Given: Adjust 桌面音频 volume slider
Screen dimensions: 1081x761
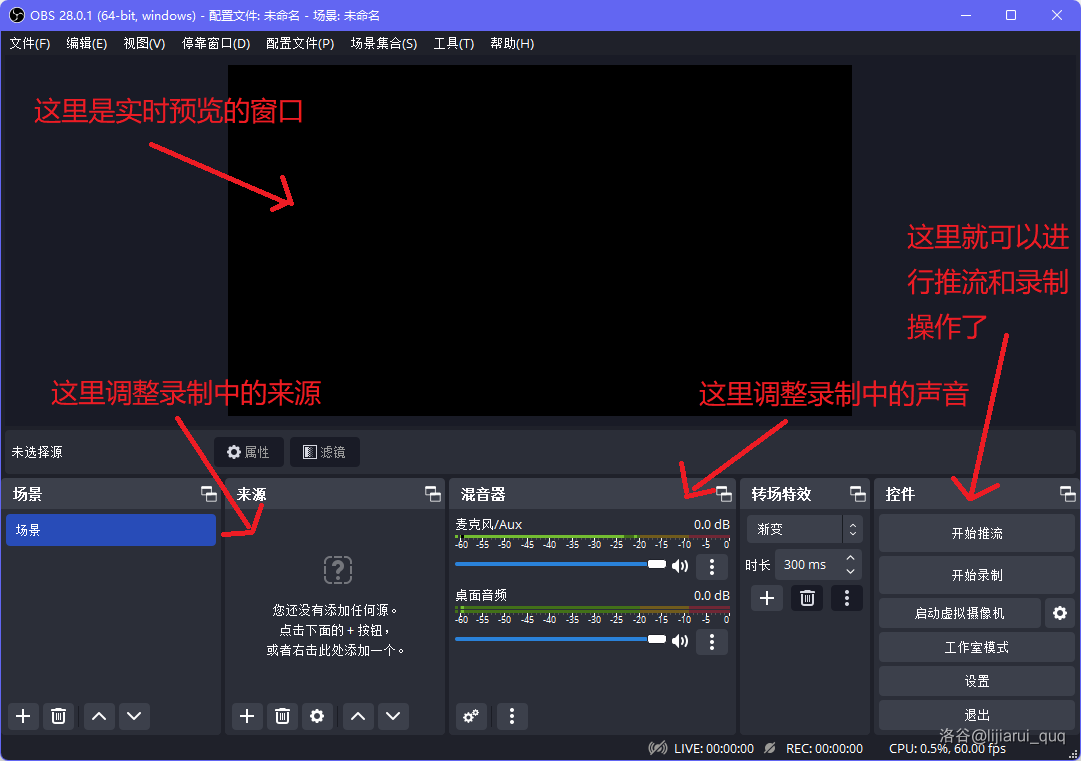Looking at the screenshot, I should pyautogui.click(x=560, y=640).
